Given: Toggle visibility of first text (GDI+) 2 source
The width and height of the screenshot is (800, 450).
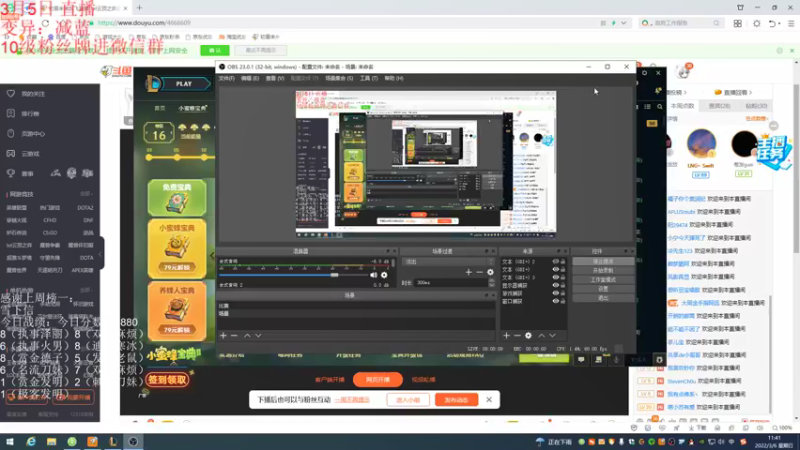Looking at the screenshot, I should tap(556, 262).
